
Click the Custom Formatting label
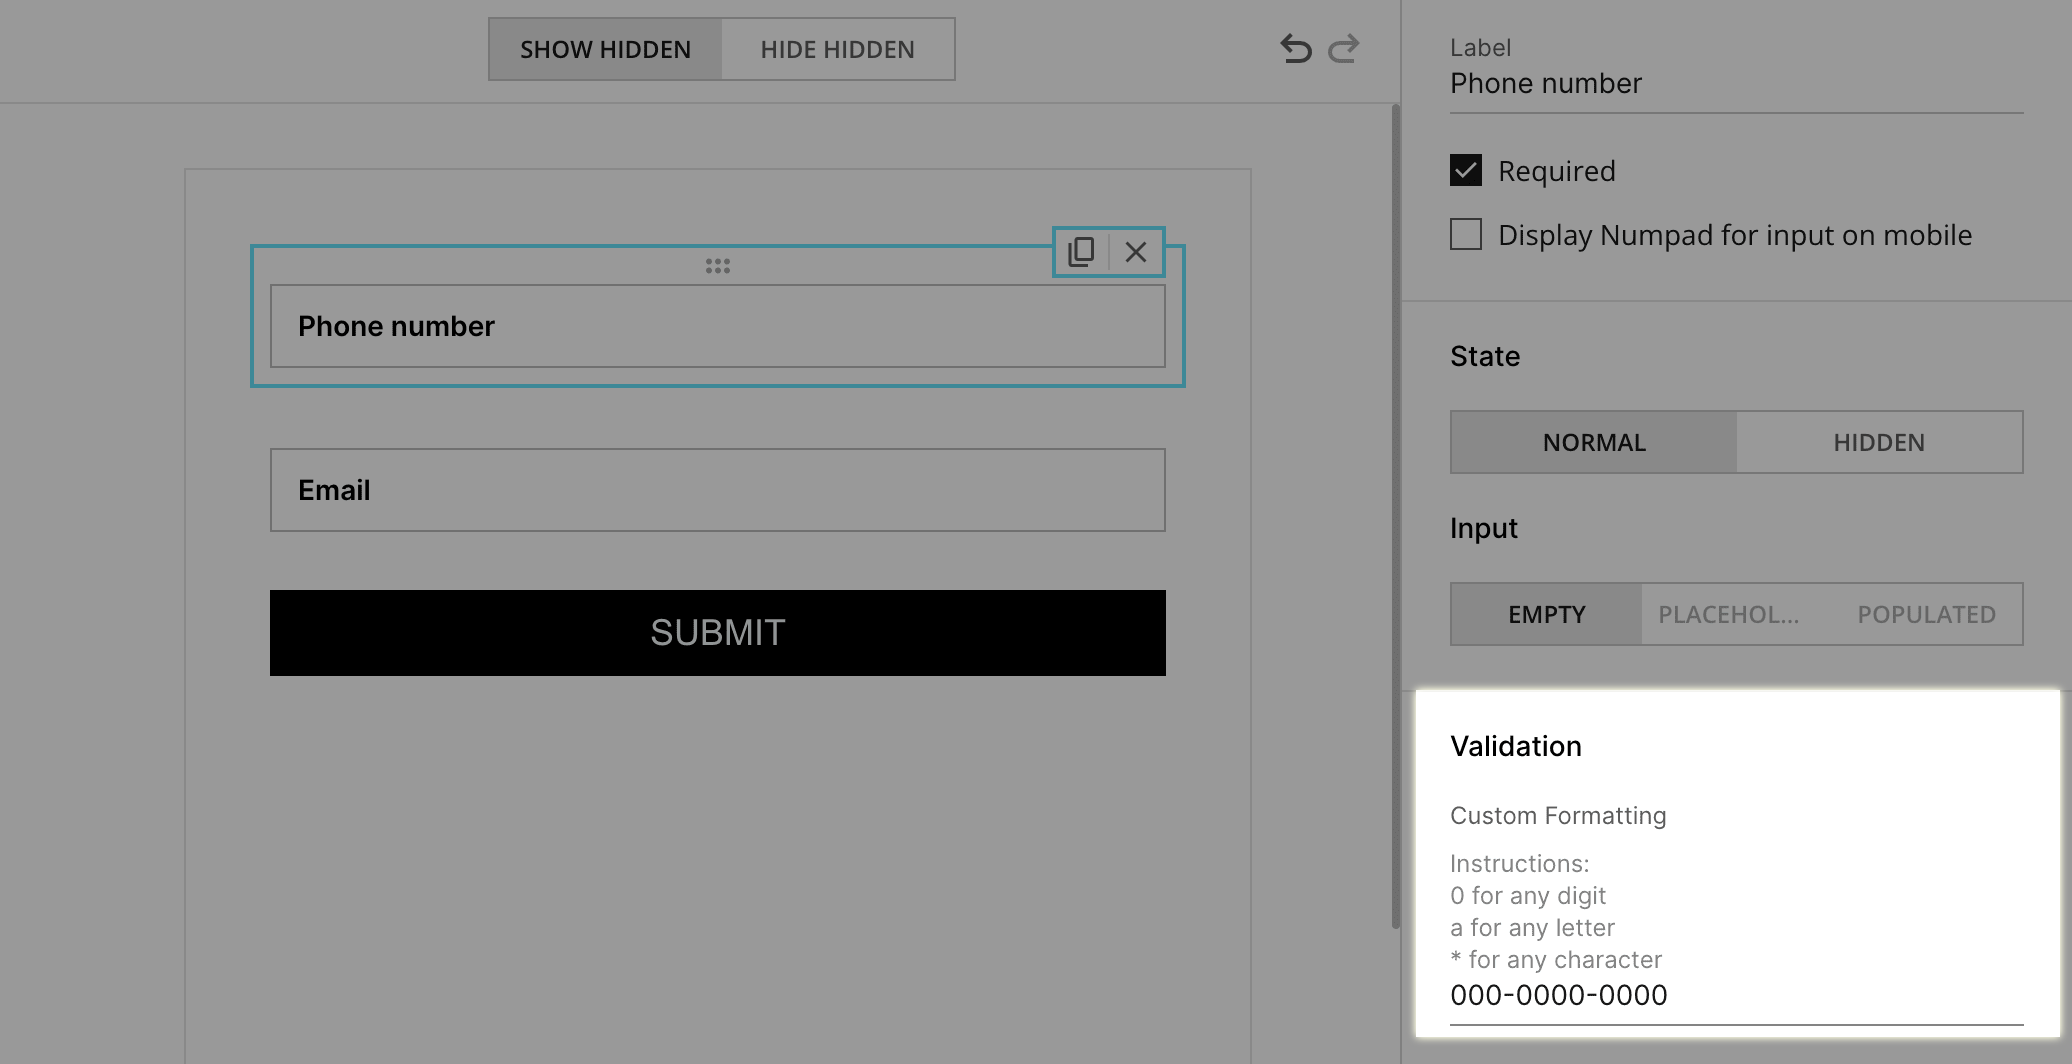(1558, 816)
